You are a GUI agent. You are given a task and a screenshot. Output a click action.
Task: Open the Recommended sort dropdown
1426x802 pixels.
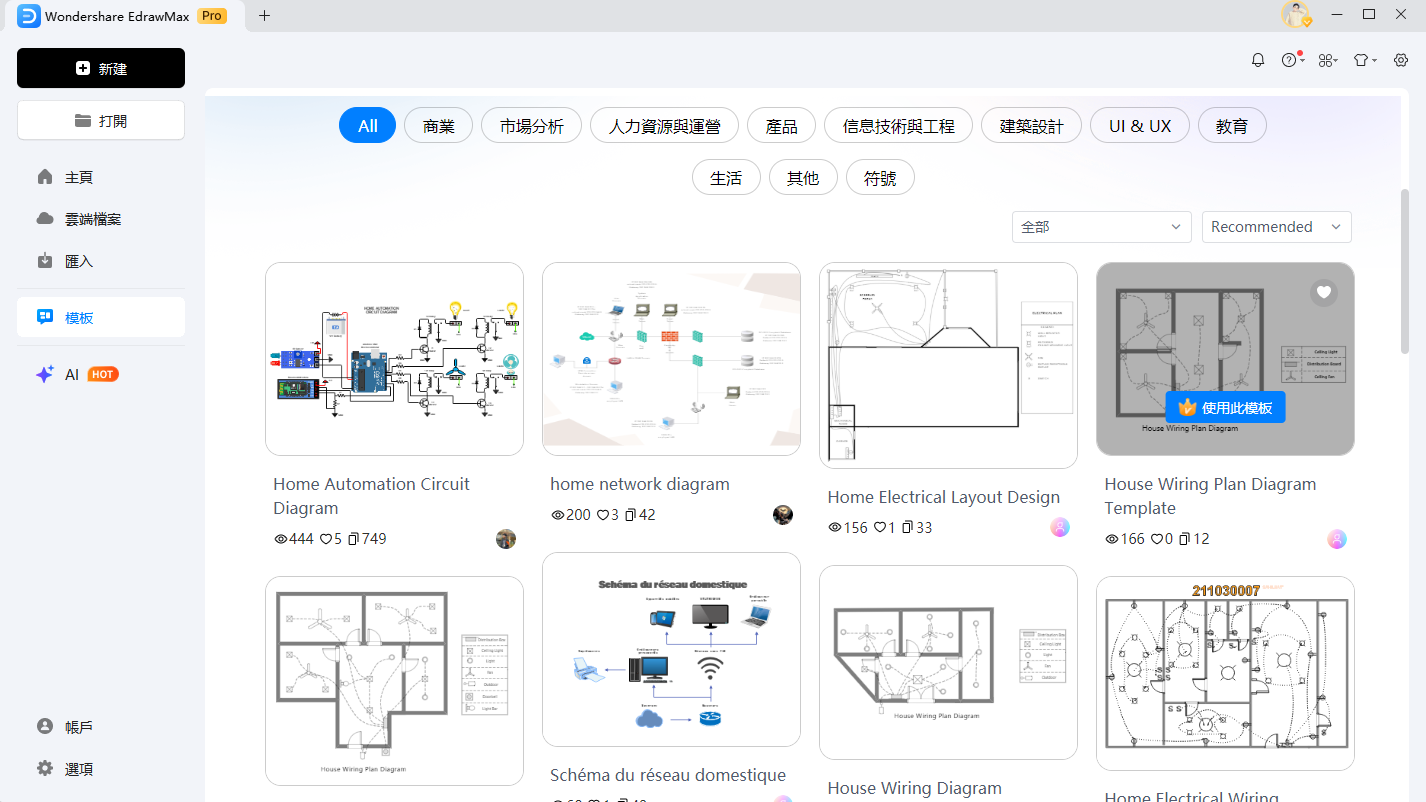[1276, 227]
